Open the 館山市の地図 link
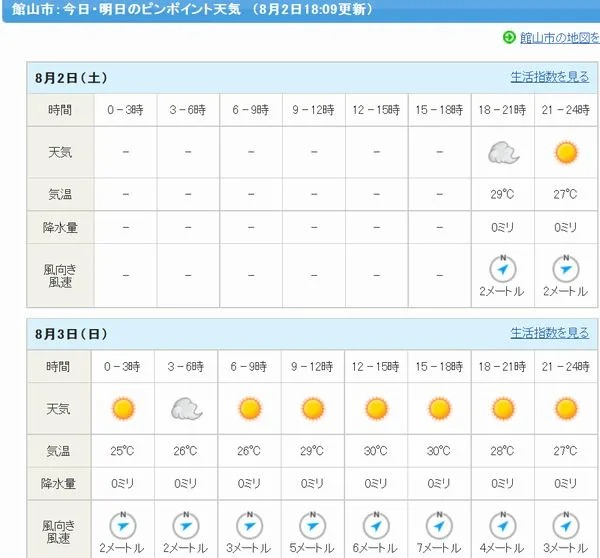Screen dimensions: 600x558 559,38
